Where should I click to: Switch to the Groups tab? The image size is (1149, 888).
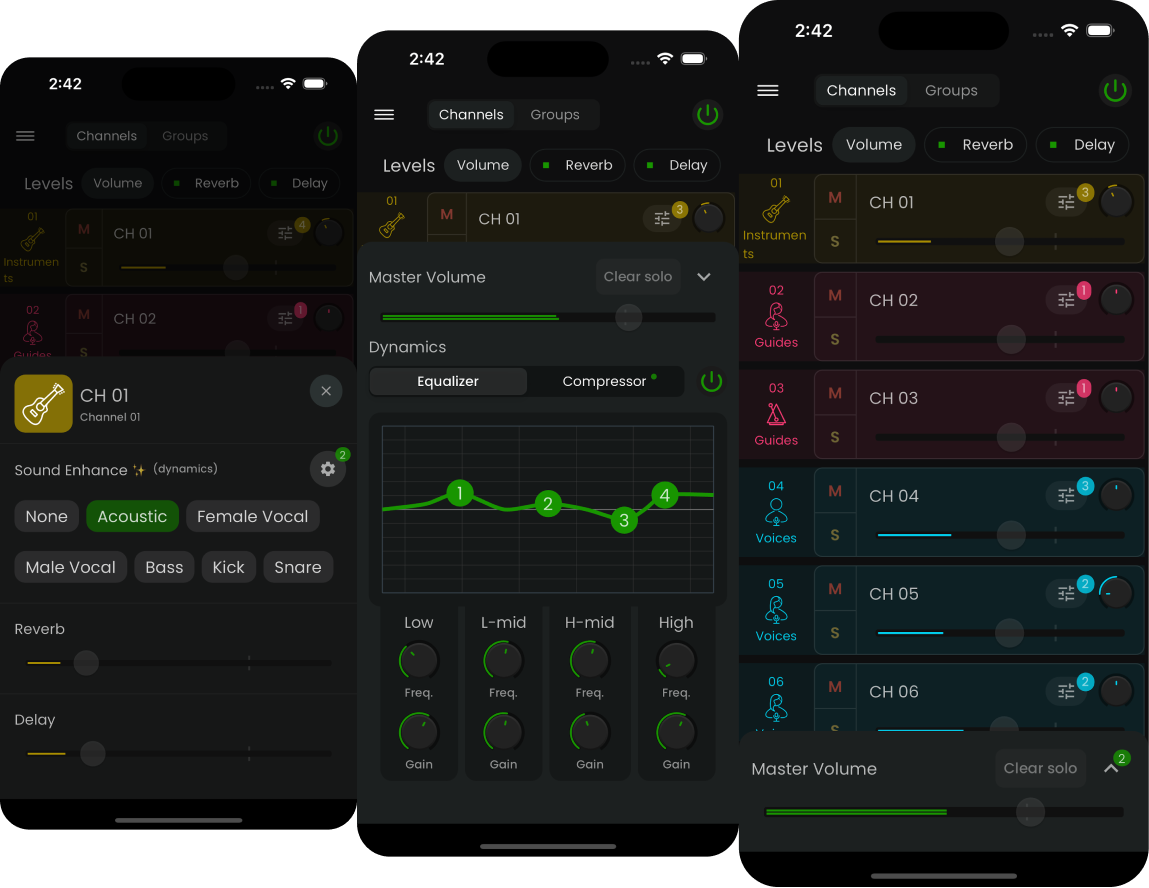(x=951, y=90)
